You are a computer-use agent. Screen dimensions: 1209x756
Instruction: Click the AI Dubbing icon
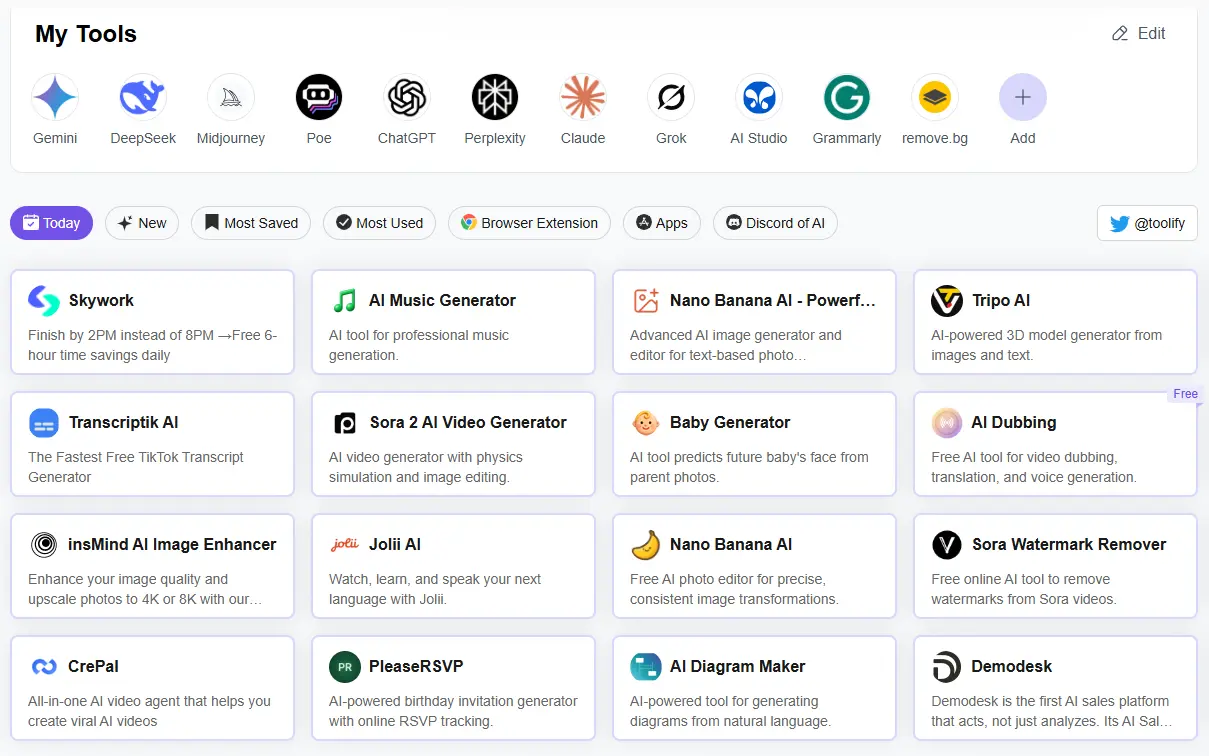[x=947, y=422]
